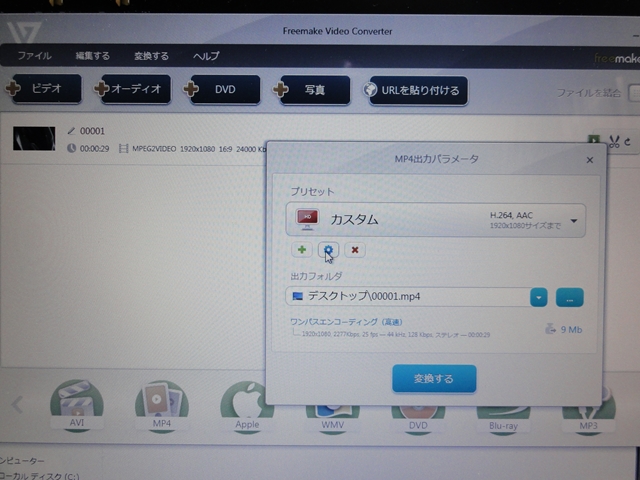The width and height of the screenshot is (640, 480).
Task: Click the green plus add preset icon
Action: (x=302, y=249)
